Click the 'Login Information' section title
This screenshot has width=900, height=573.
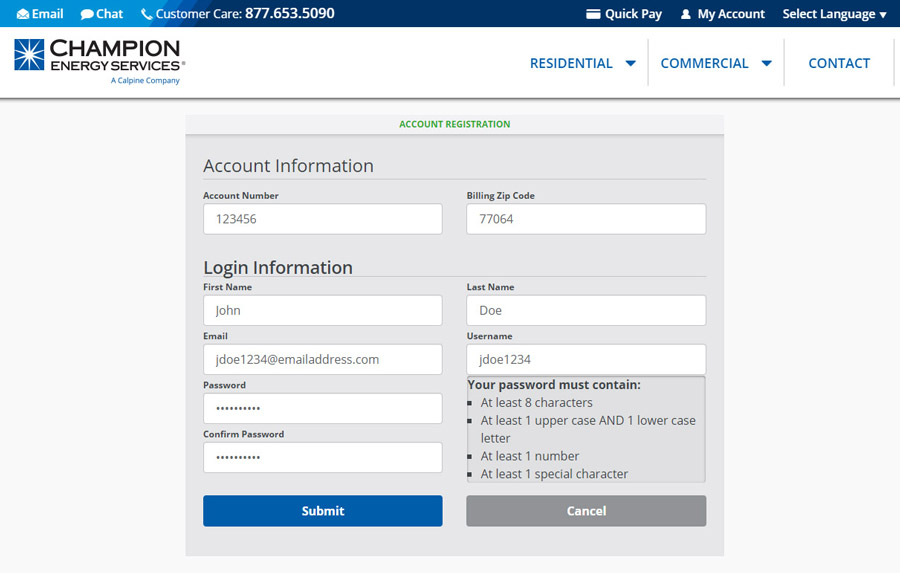(x=278, y=268)
